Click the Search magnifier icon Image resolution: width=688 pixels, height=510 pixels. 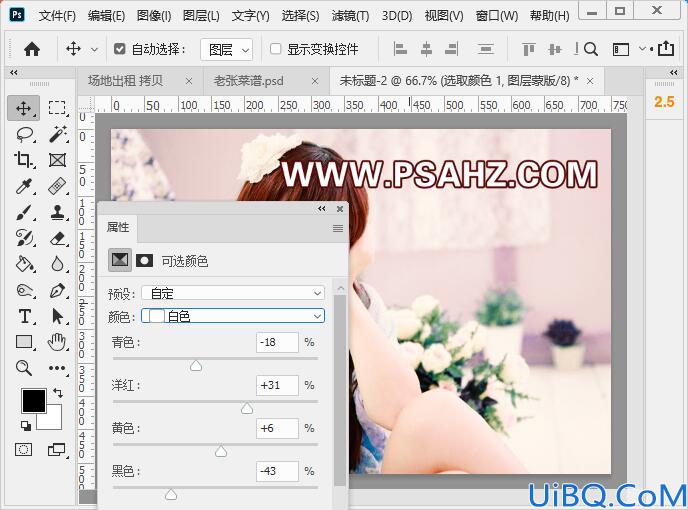click(x=591, y=49)
